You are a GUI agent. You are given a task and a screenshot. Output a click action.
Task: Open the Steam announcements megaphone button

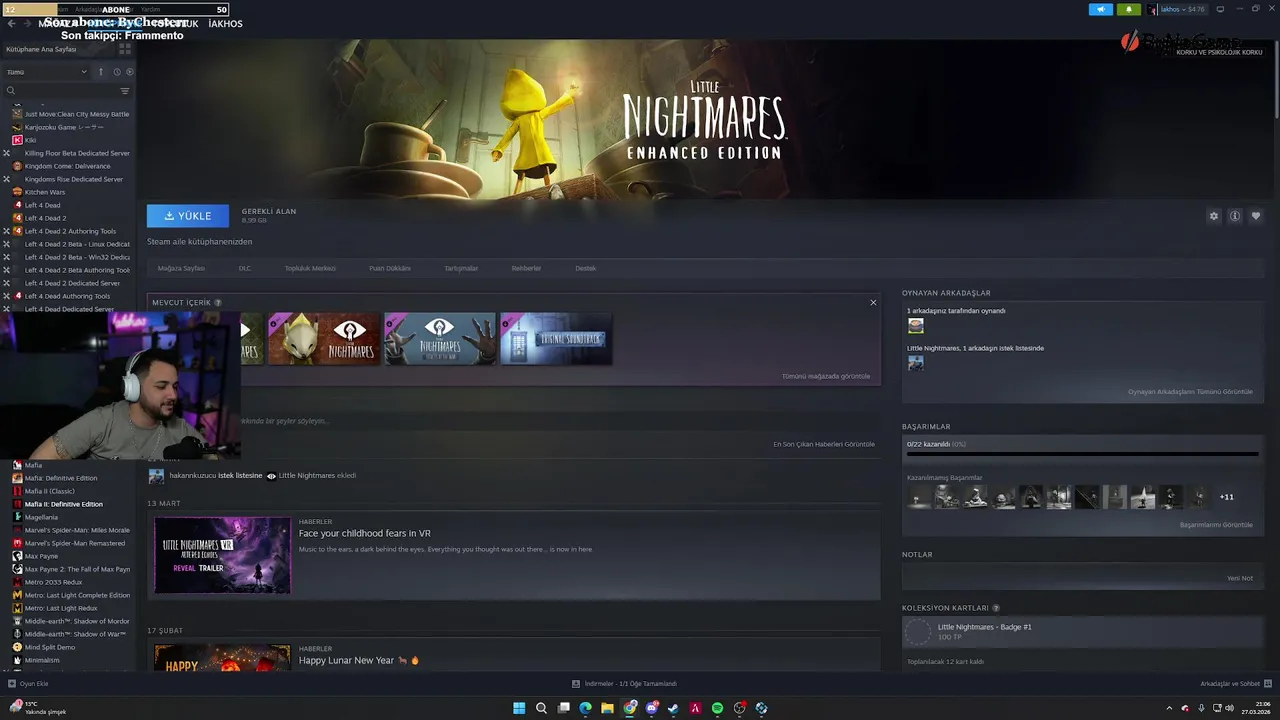(x=1100, y=9)
